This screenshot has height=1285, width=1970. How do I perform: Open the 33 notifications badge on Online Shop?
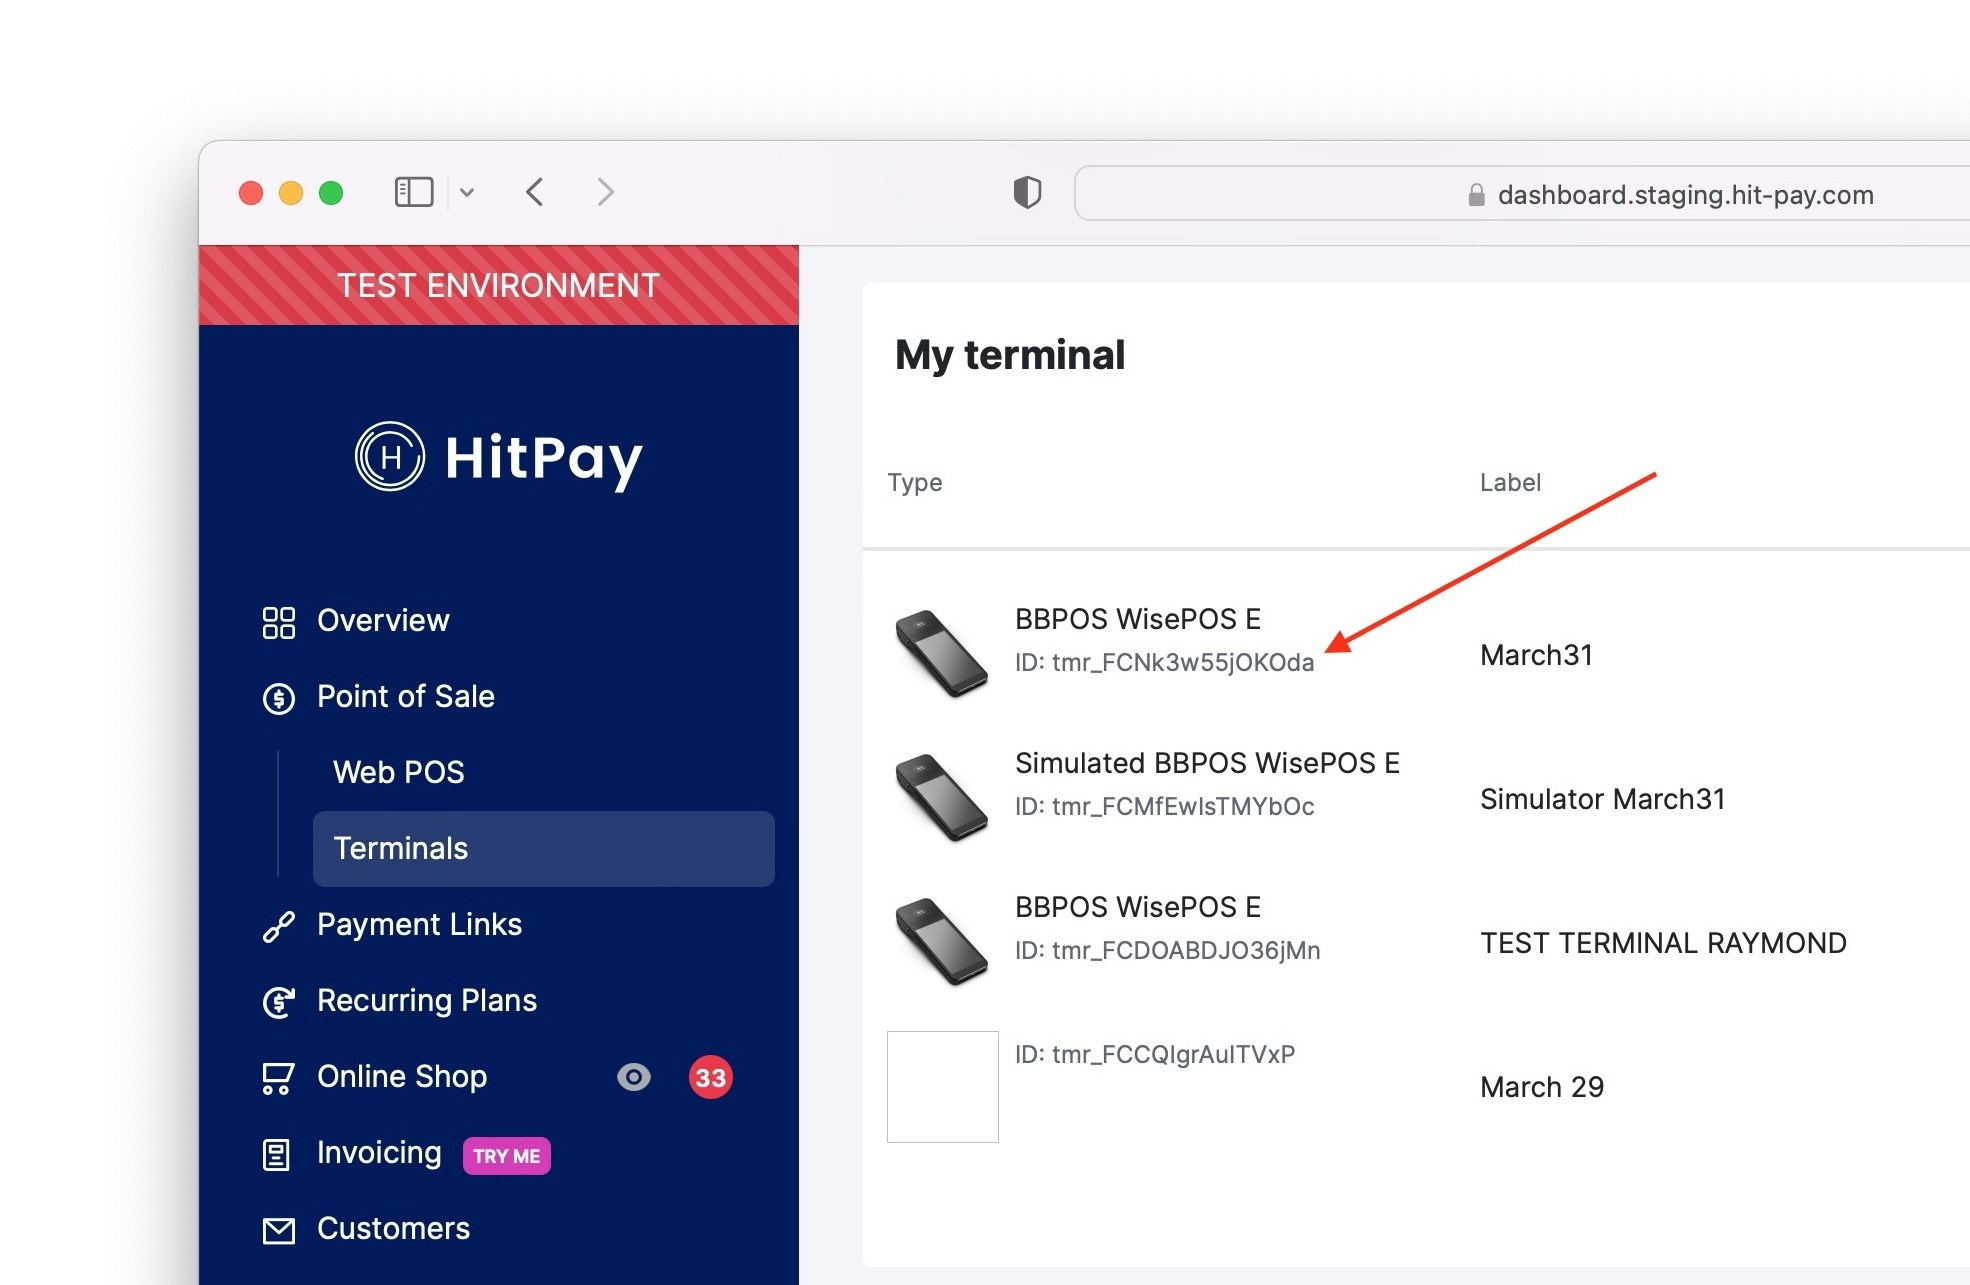point(710,1077)
